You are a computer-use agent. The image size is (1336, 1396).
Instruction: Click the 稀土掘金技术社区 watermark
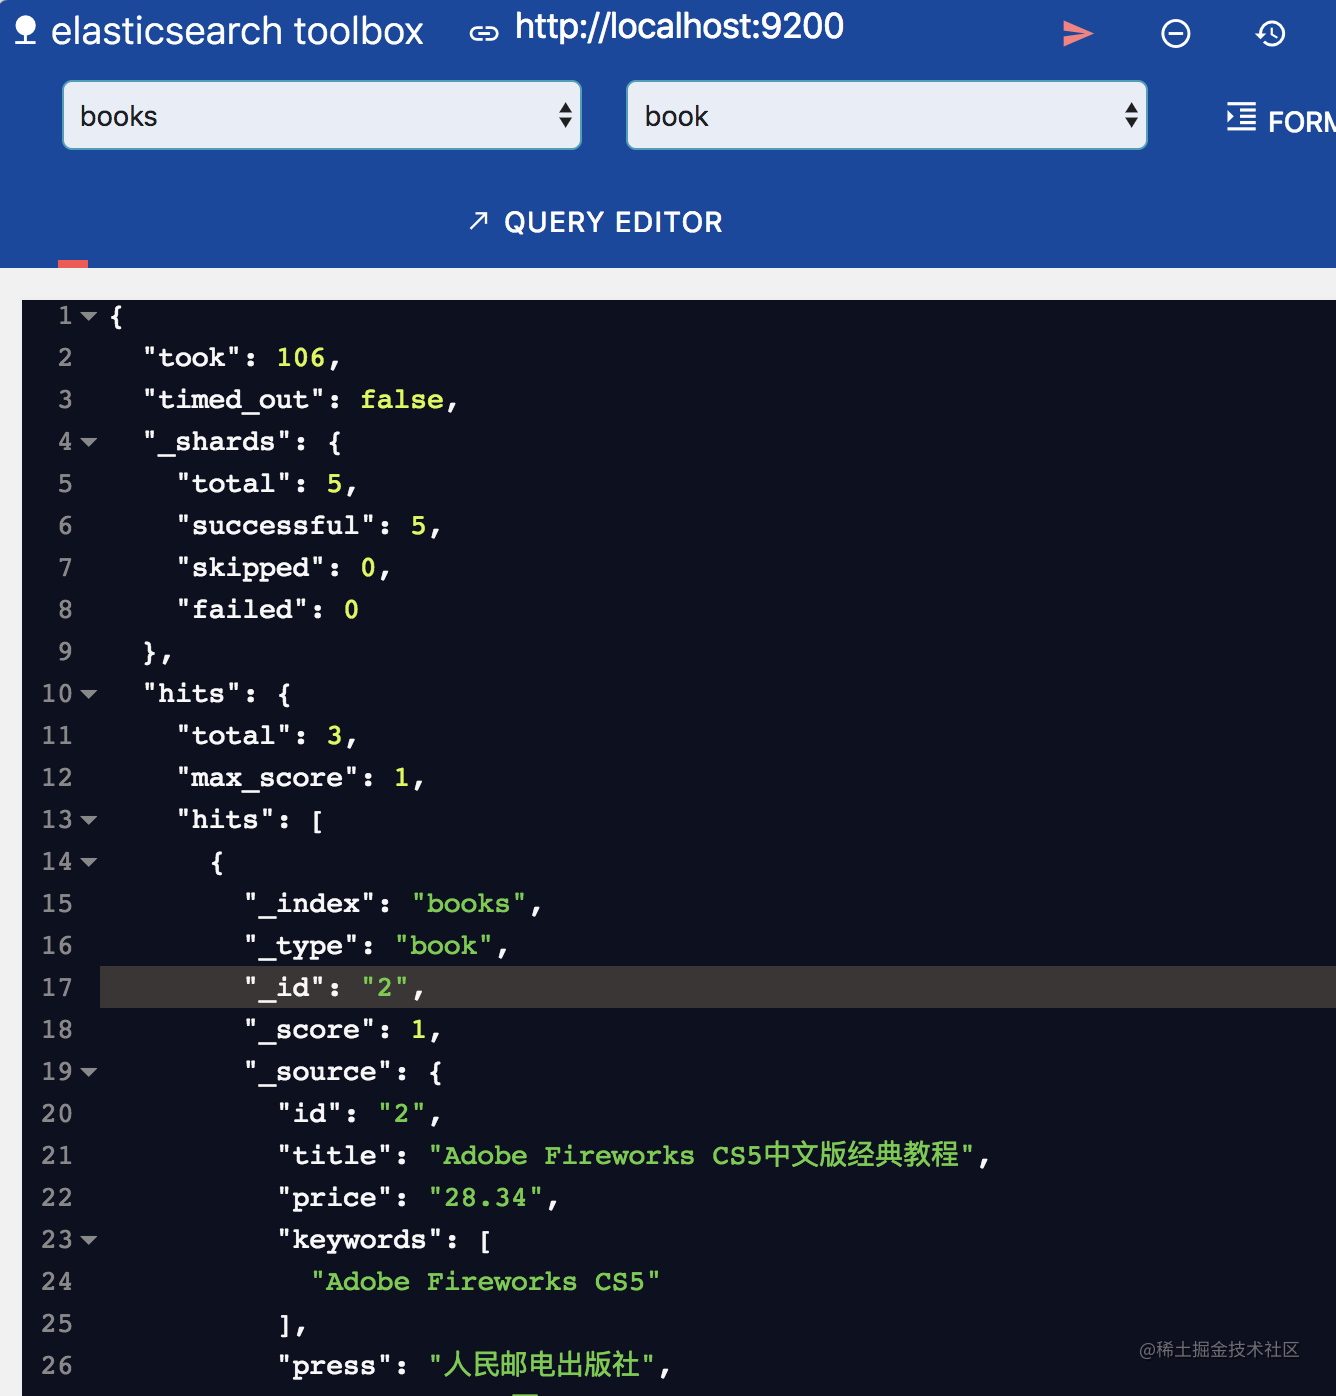coord(1219,1349)
